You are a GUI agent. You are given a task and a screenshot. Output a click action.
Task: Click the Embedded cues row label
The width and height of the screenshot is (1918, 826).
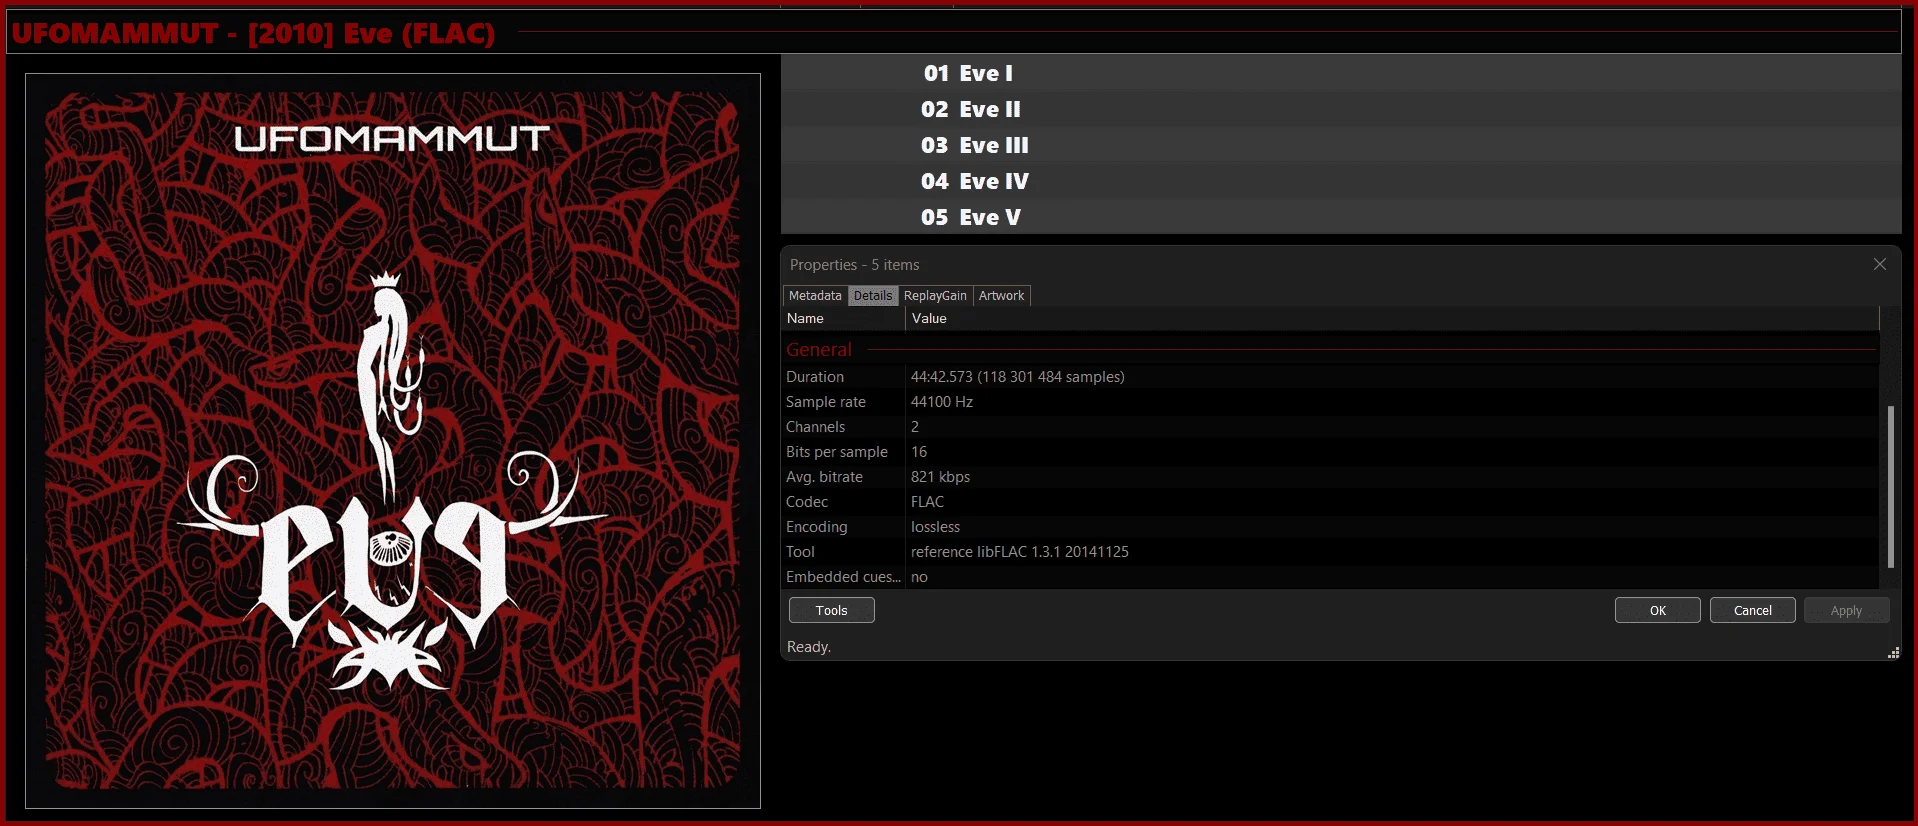pos(843,577)
